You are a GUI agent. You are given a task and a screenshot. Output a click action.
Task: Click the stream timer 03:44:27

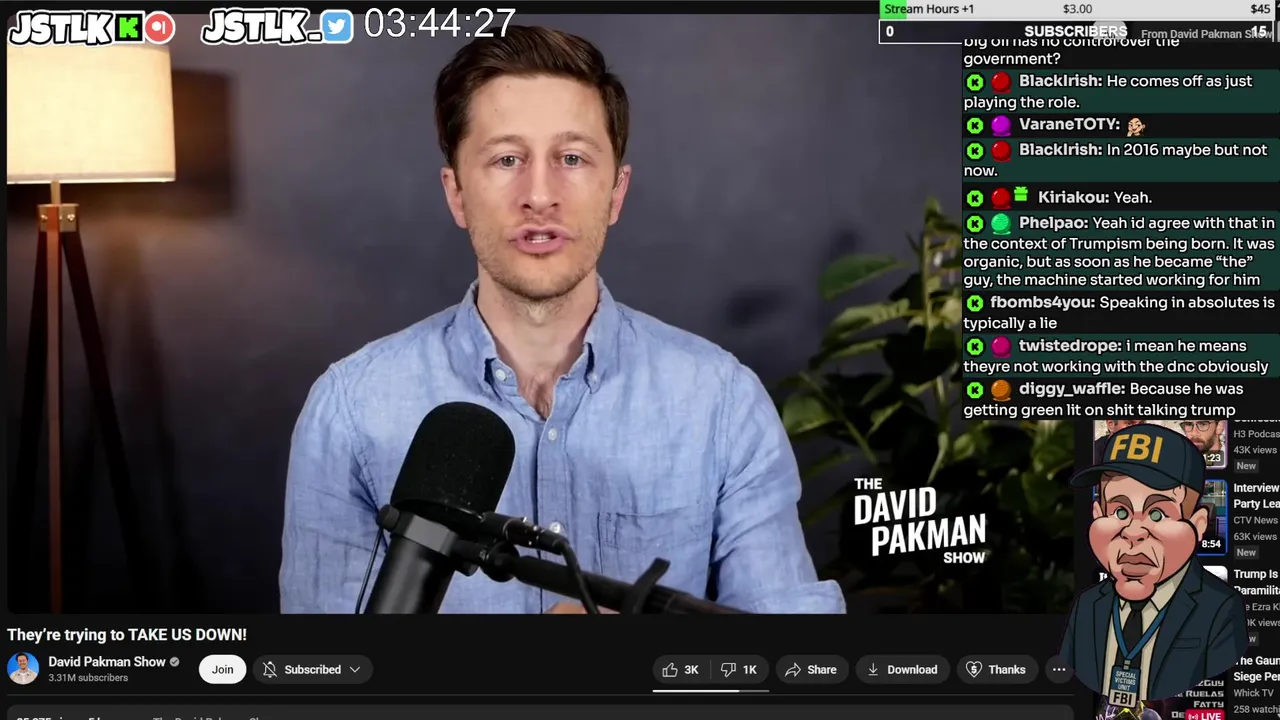click(x=439, y=24)
